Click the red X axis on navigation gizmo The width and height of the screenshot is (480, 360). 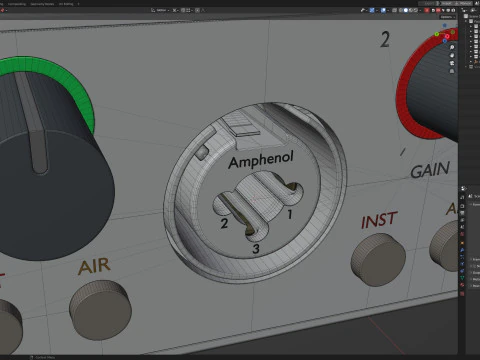coord(447,37)
